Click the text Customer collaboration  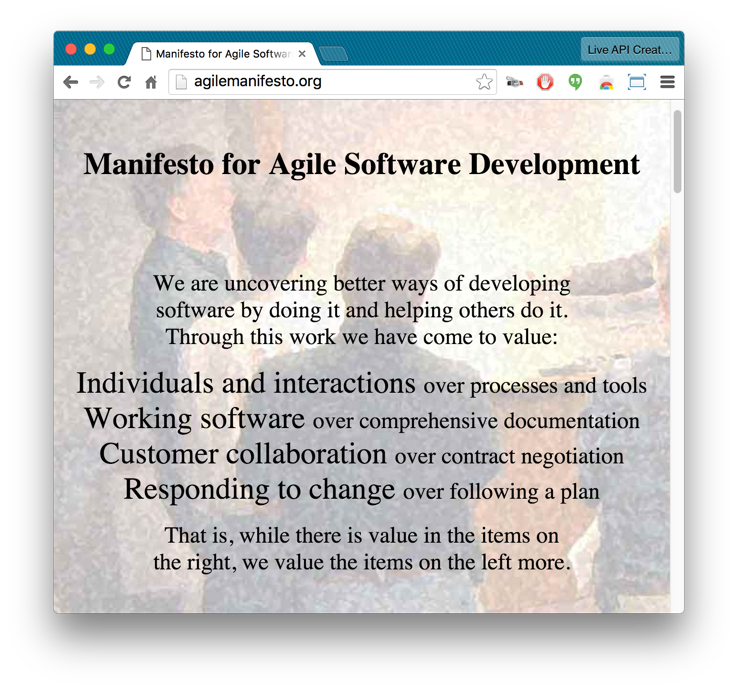point(243,454)
